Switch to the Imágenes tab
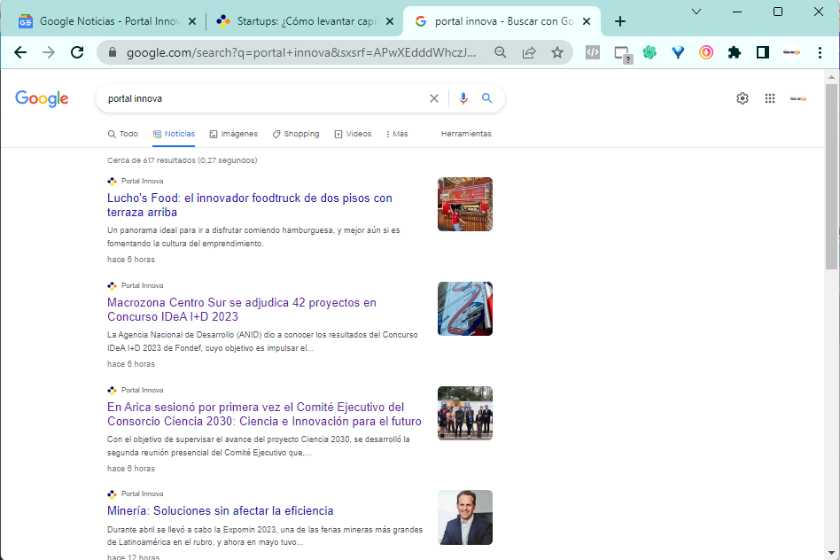 coord(233,134)
